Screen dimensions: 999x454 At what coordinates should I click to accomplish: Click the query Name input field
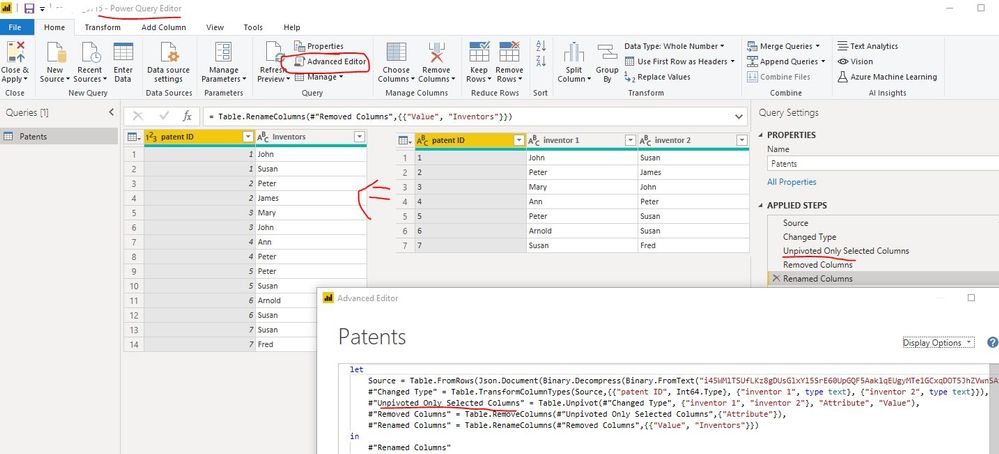[883, 164]
